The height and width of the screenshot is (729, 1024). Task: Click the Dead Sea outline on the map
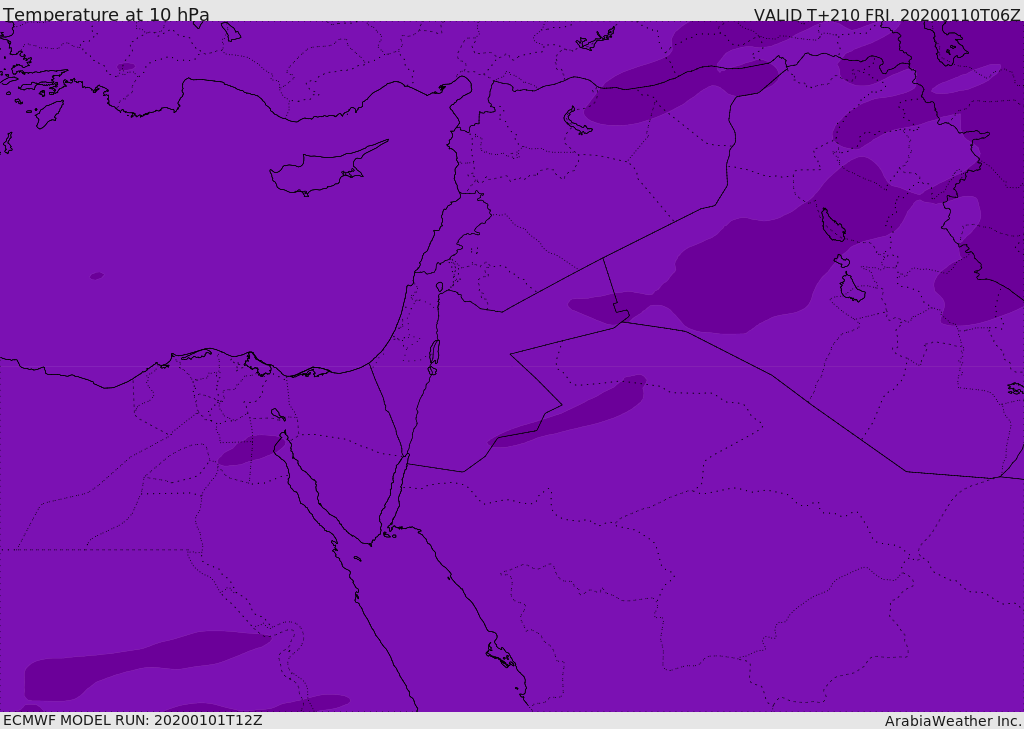click(x=434, y=353)
